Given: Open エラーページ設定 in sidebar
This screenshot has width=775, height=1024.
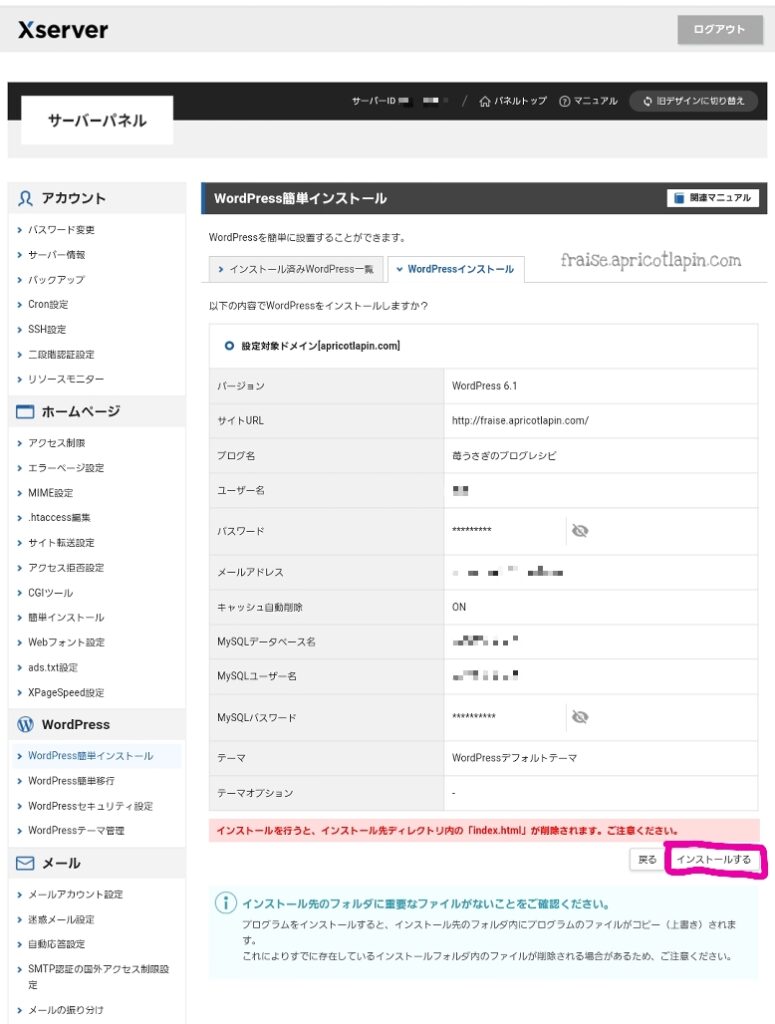Looking at the screenshot, I should pos(65,468).
